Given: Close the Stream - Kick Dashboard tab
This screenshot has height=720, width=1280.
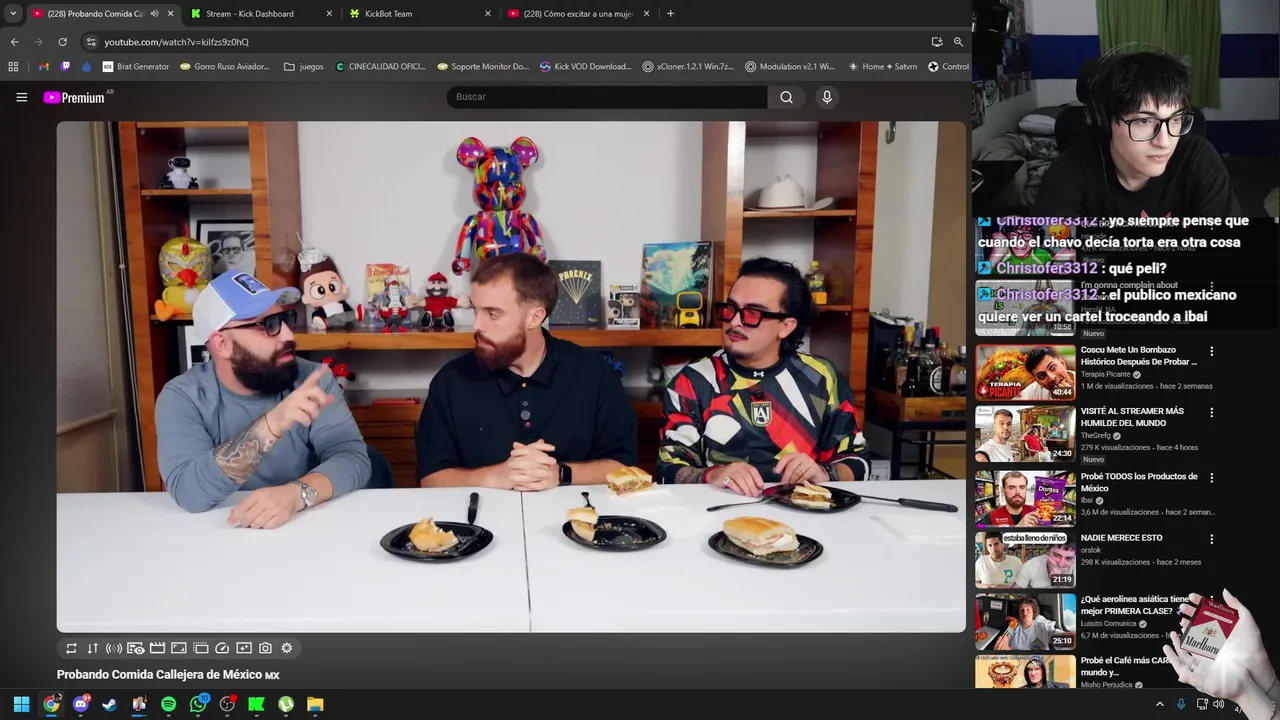Looking at the screenshot, I should [329, 14].
